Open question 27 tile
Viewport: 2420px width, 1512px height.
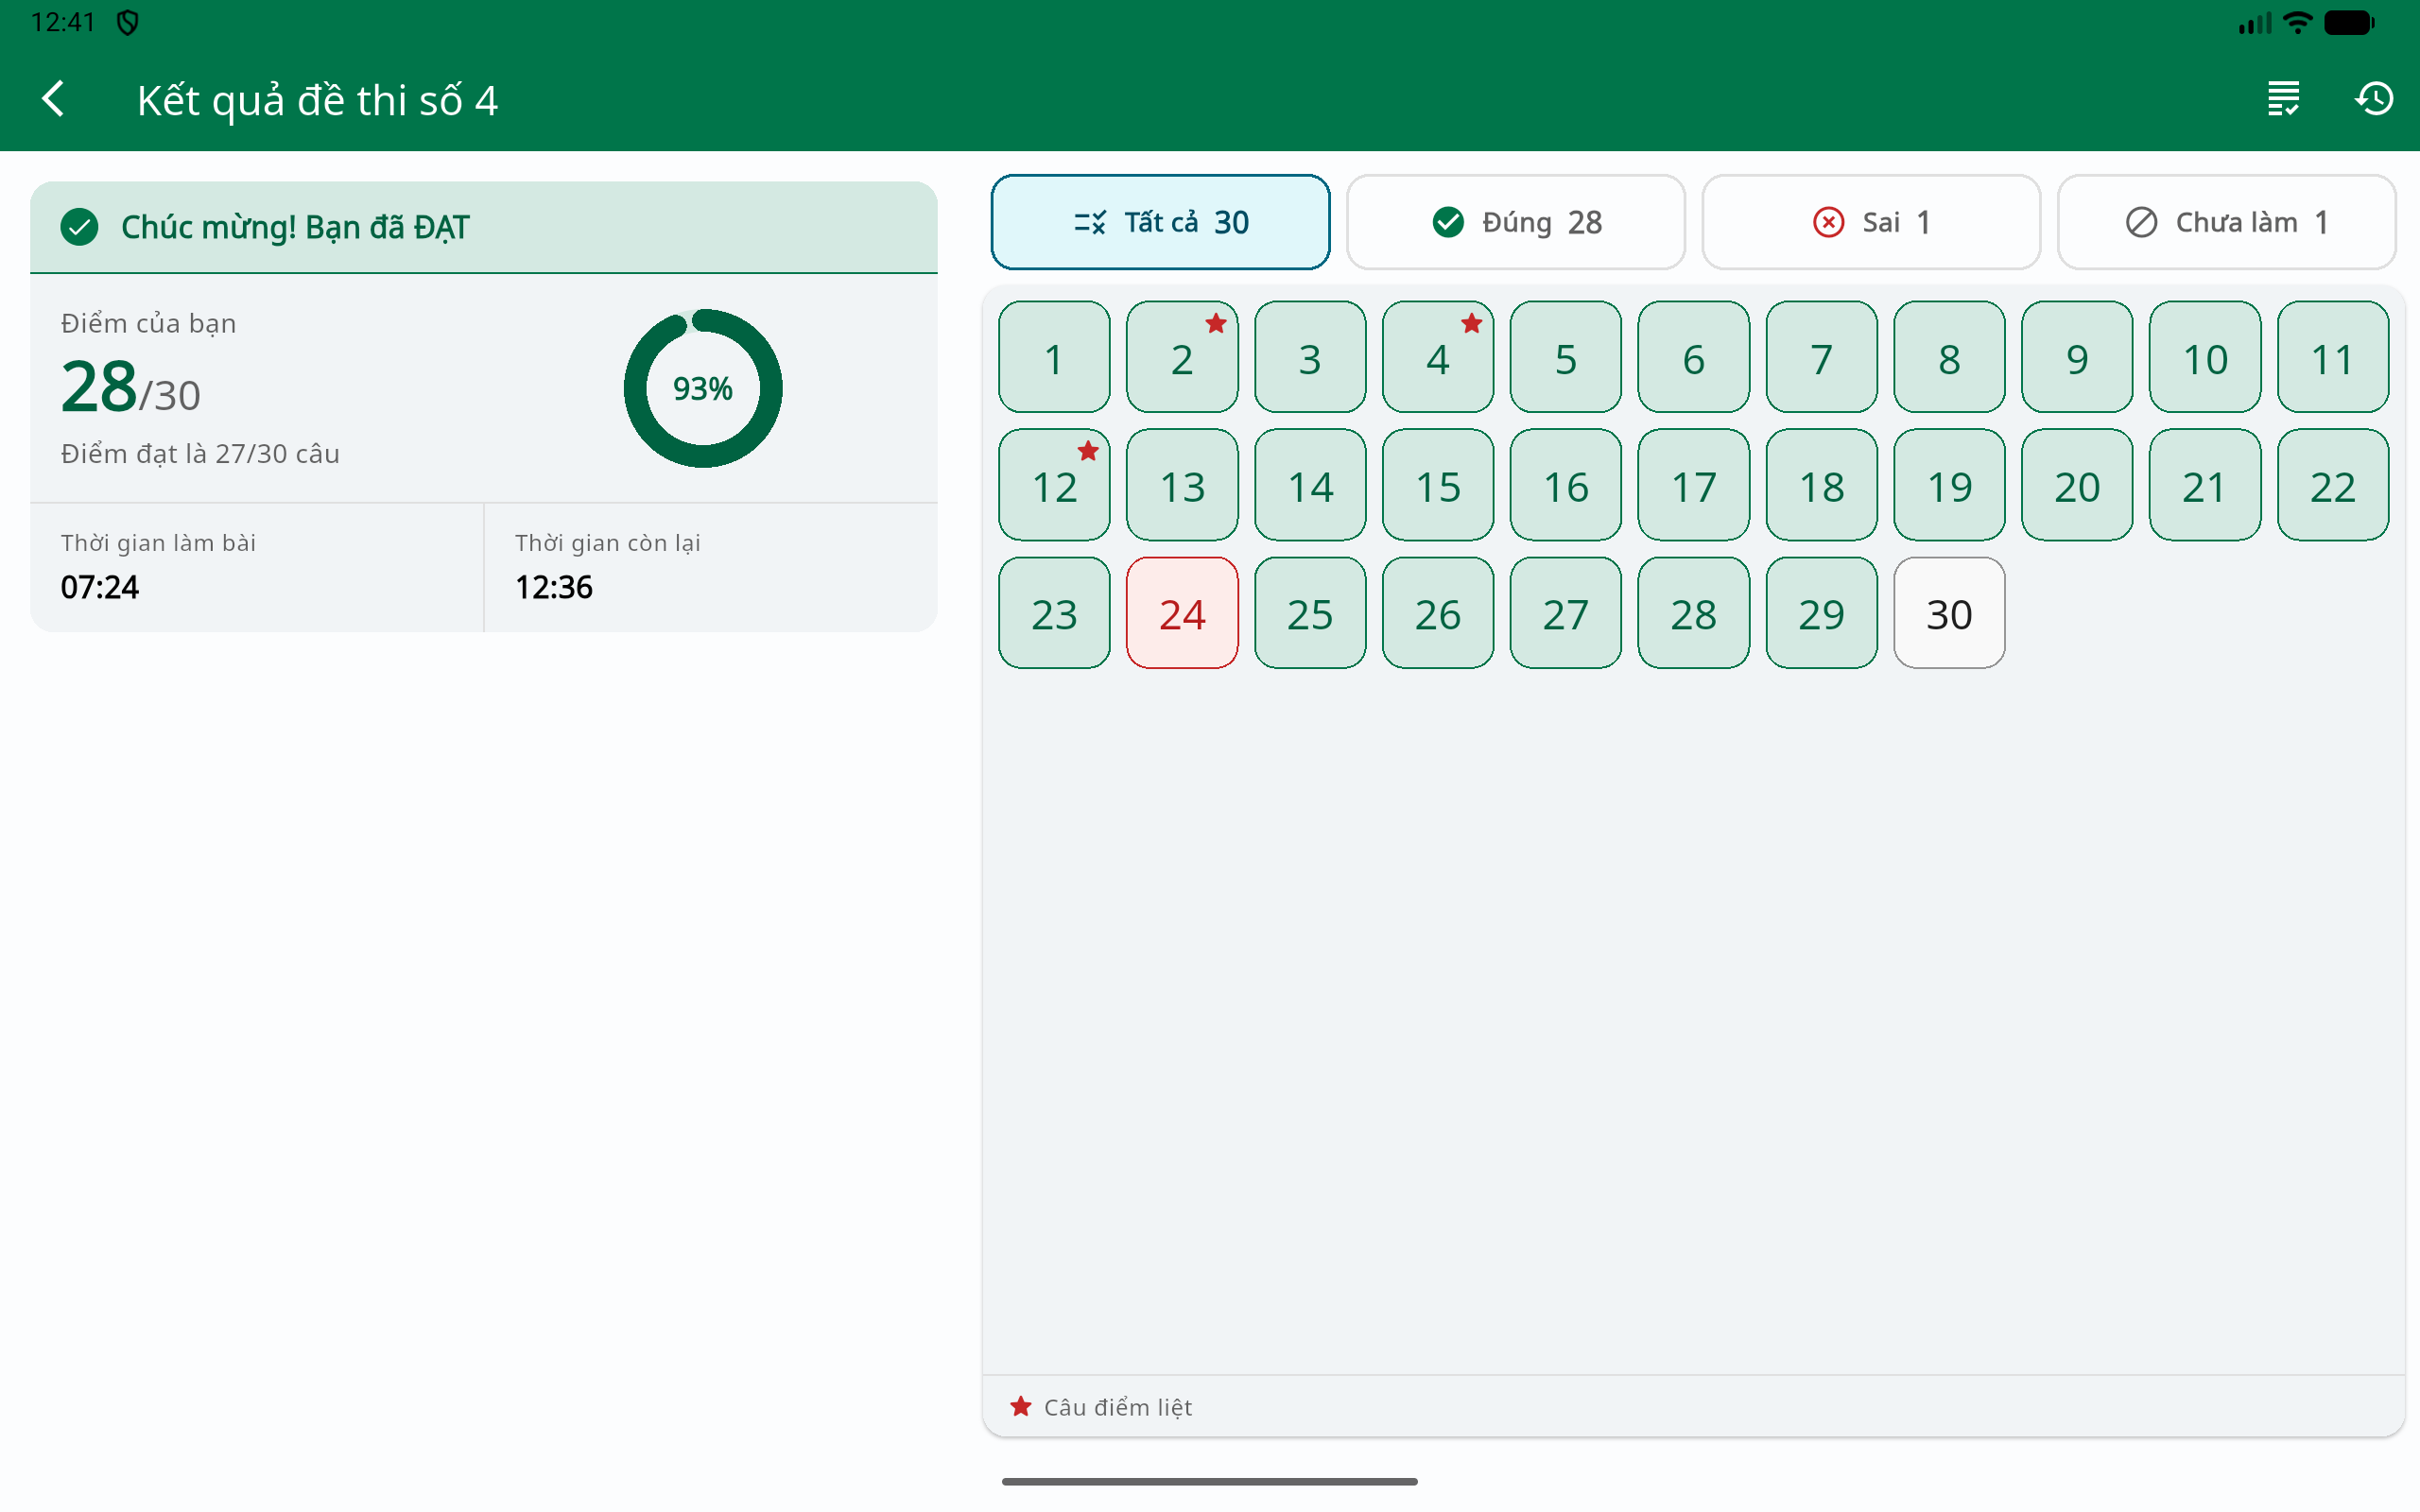pyautogui.click(x=1566, y=613)
